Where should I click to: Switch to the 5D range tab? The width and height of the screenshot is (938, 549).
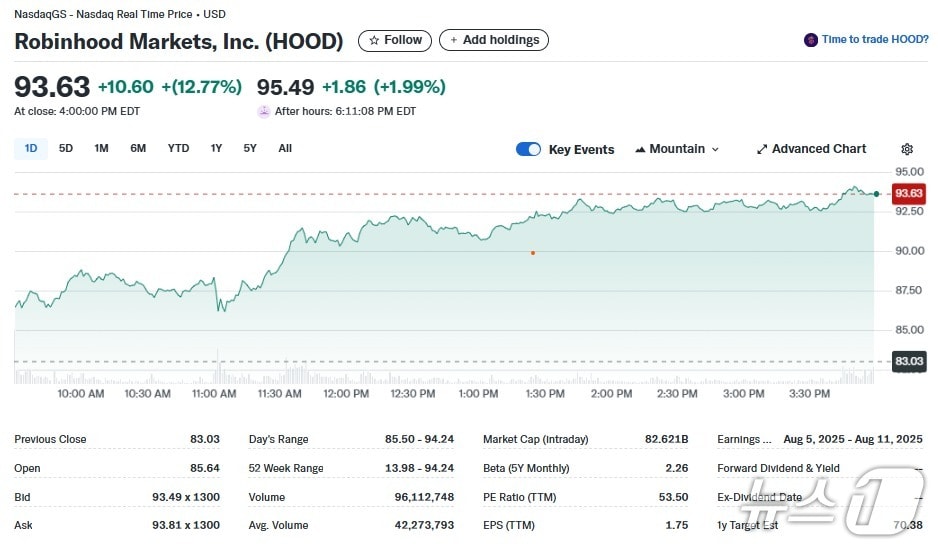[x=66, y=148]
